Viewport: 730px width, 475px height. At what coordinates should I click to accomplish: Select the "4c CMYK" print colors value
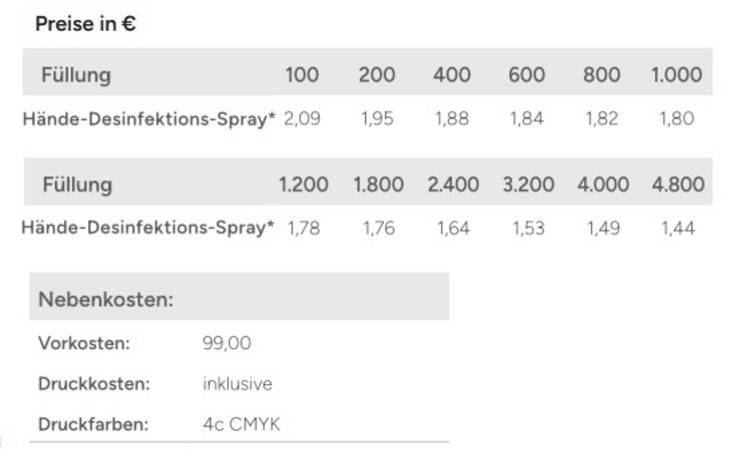241,425
